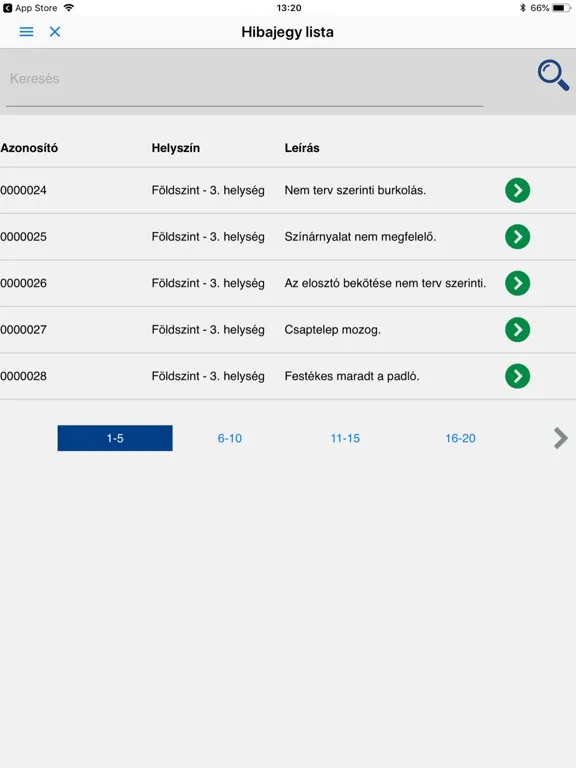
Task: Open details arrow for ticket 0000027
Action: [x=517, y=330]
